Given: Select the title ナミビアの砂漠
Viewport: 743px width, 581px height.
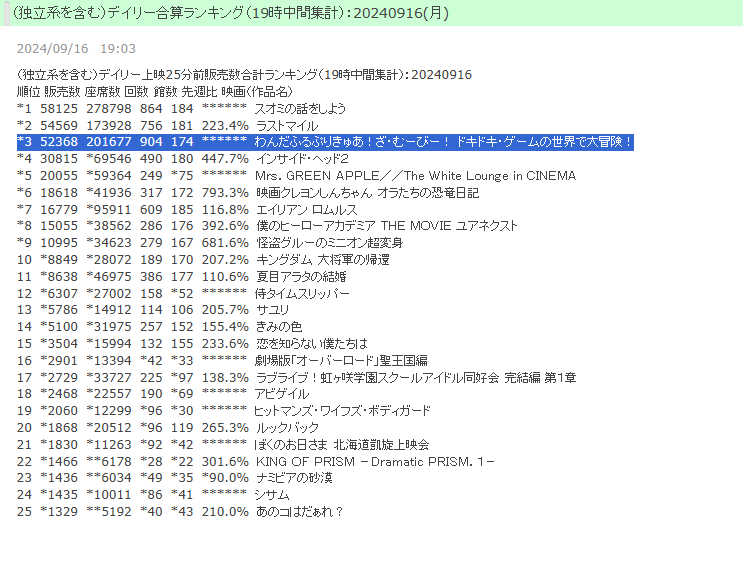Looking at the screenshot, I should point(294,478).
